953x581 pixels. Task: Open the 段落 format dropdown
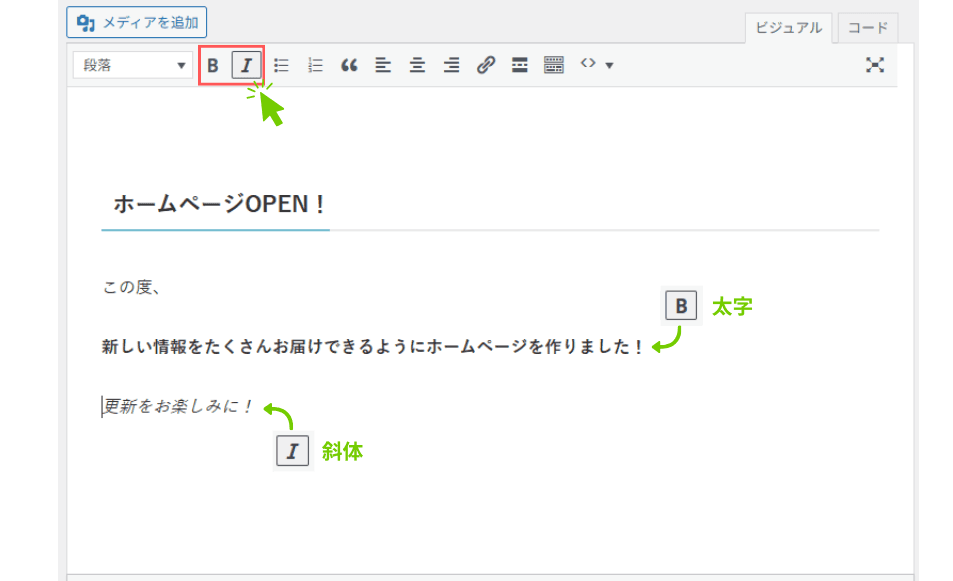click(x=132, y=65)
